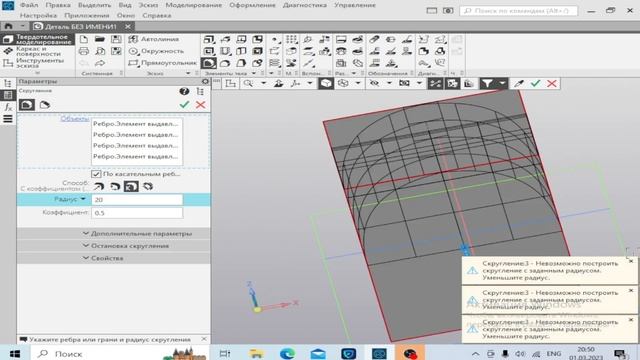640x360 pixels.
Task: Open the Правка menu
Action: pyautogui.click(x=58, y=5)
